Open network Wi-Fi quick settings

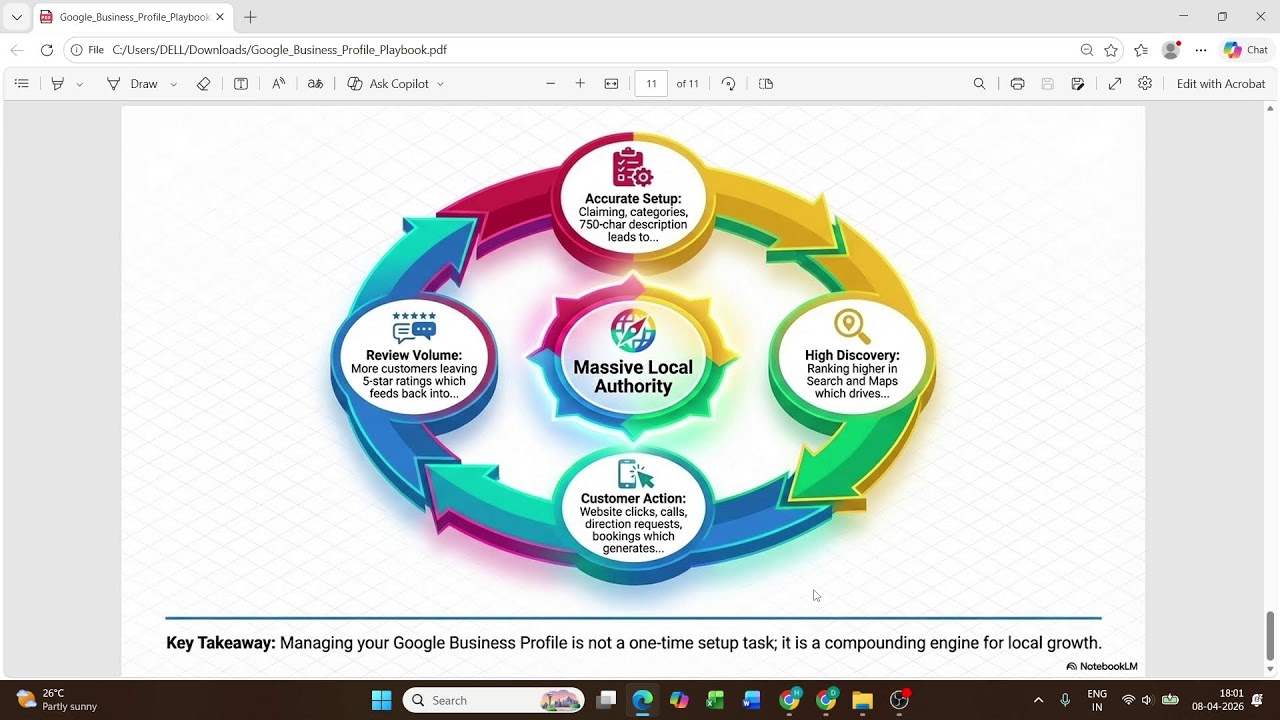pos(1129,700)
